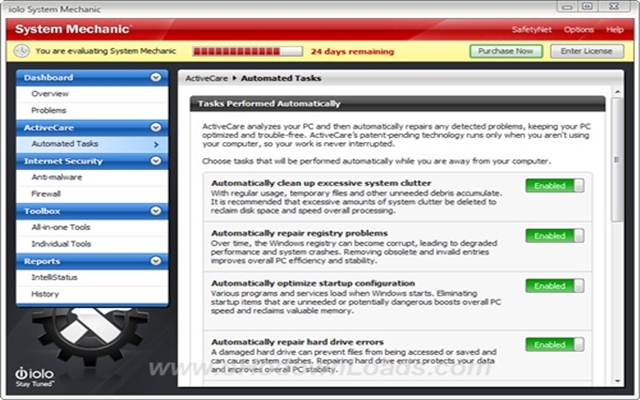Maximize the System Mechanic window
This screenshot has height=400, width=640.
587,6
